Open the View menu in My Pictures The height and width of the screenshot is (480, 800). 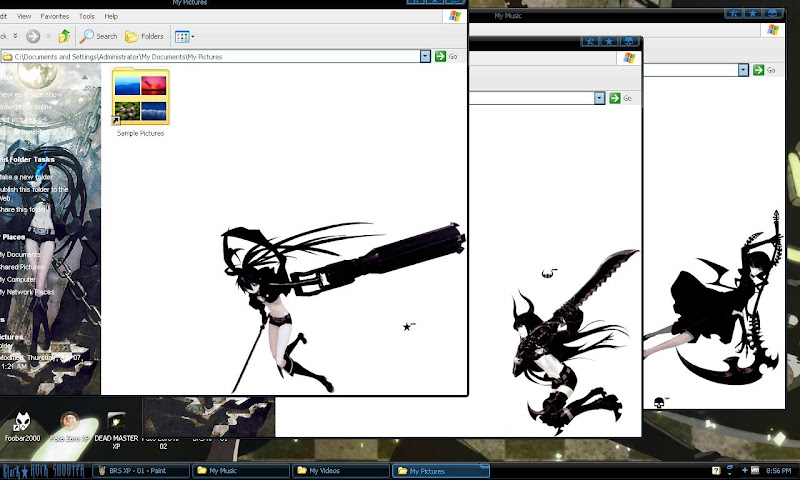coord(23,16)
